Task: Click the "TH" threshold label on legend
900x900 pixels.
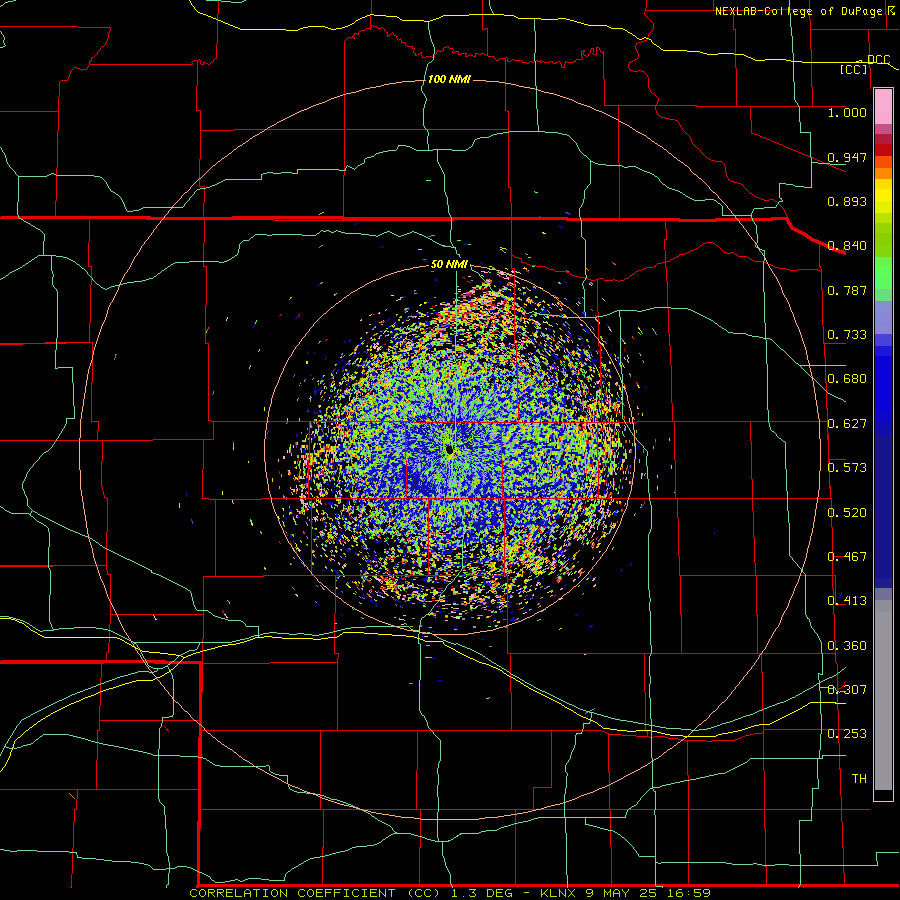Action: click(x=859, y=779)
